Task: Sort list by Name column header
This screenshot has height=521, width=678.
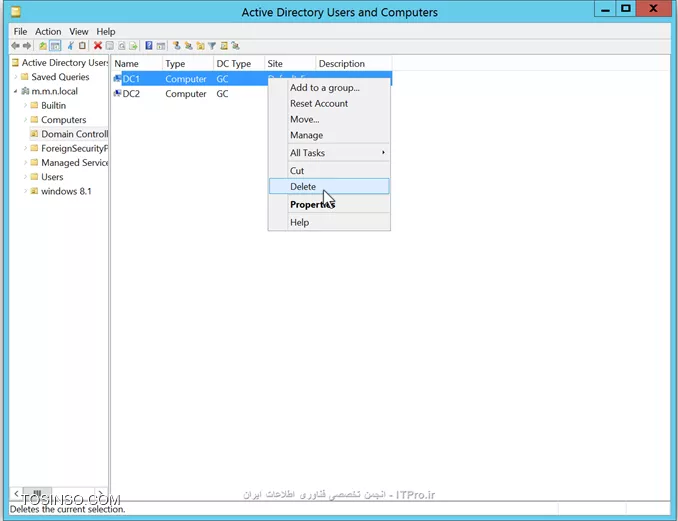Action: (x=137, y=64)
